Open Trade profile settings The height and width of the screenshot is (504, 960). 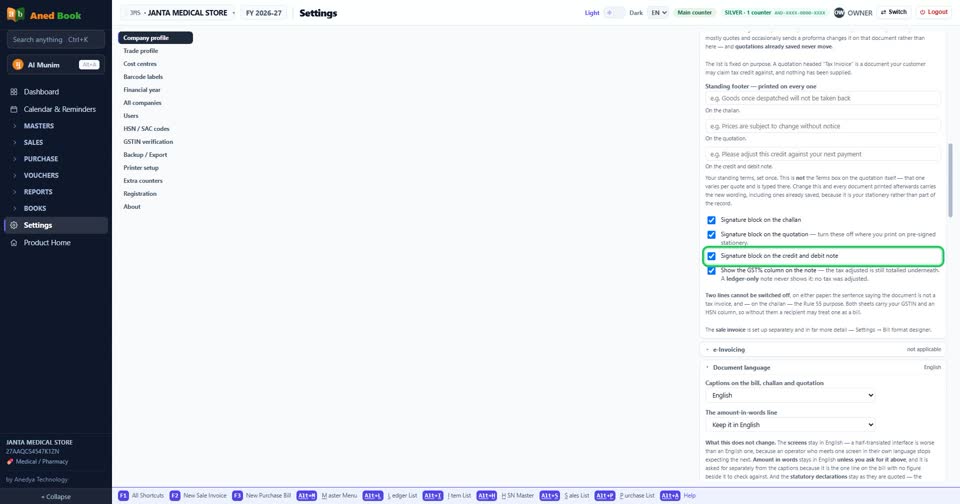coord(141,51)
